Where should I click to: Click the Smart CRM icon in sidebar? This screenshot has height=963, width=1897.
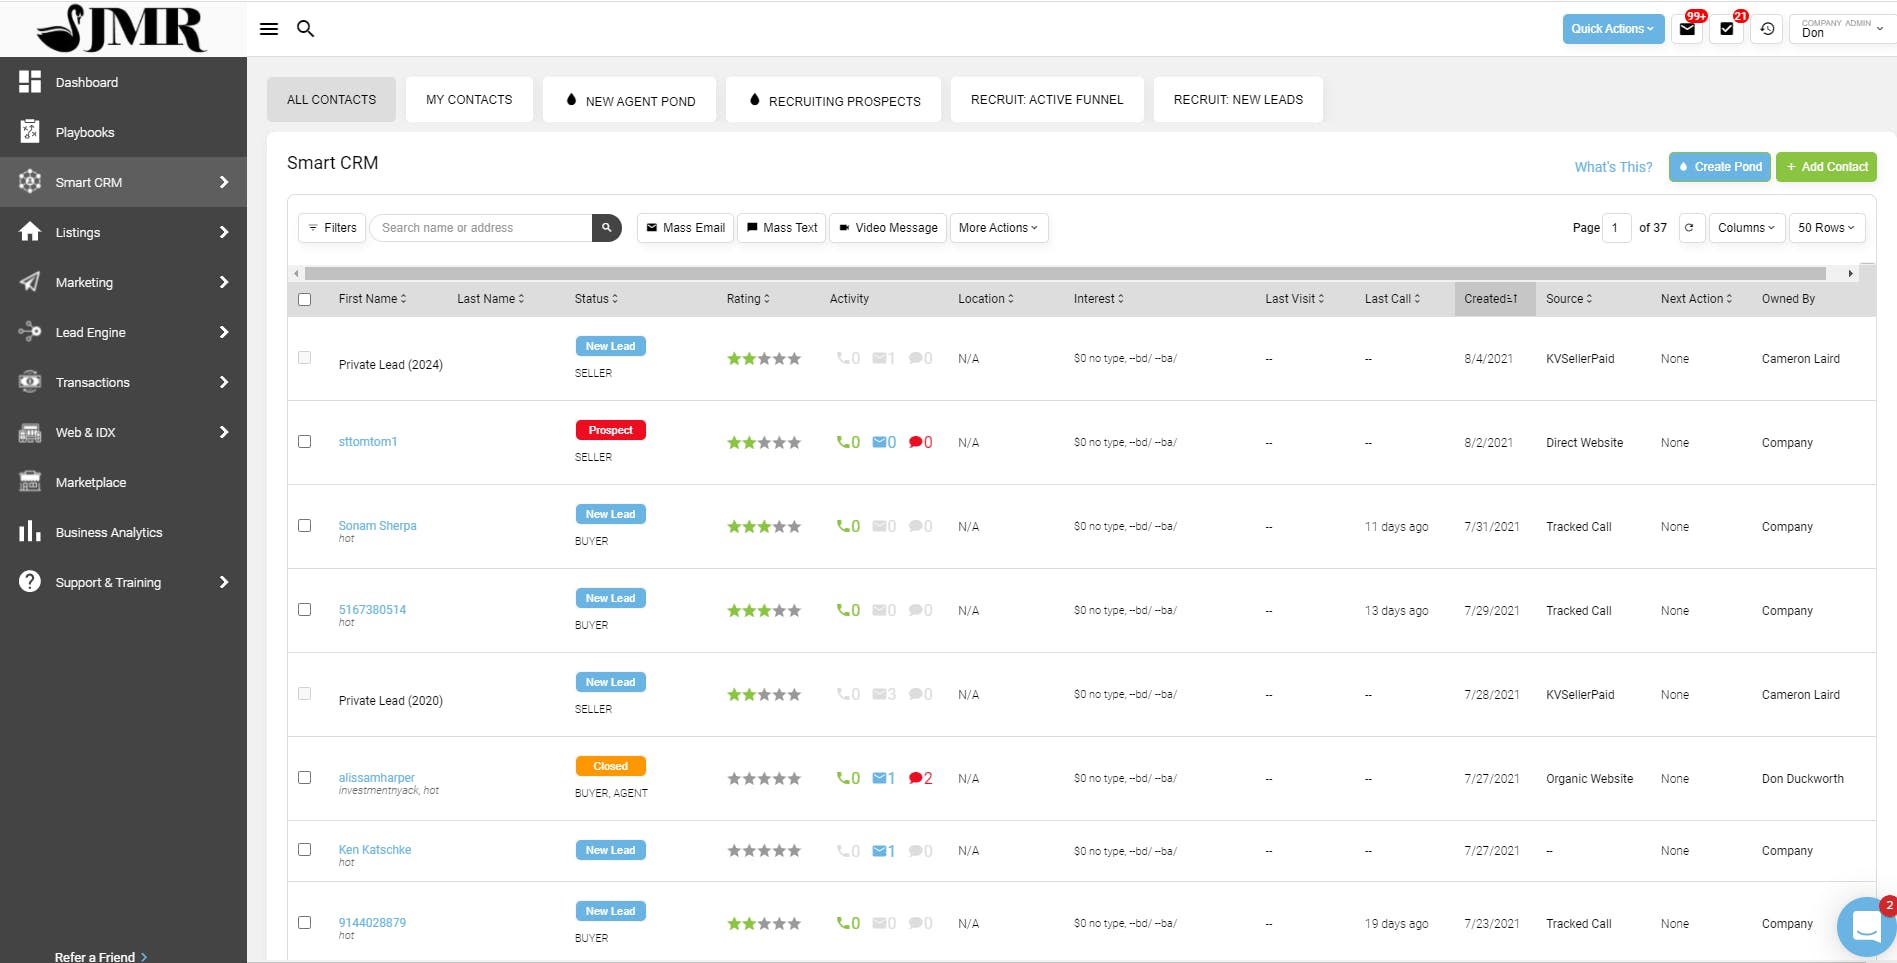pyautogui.click(x=30, y=182)
